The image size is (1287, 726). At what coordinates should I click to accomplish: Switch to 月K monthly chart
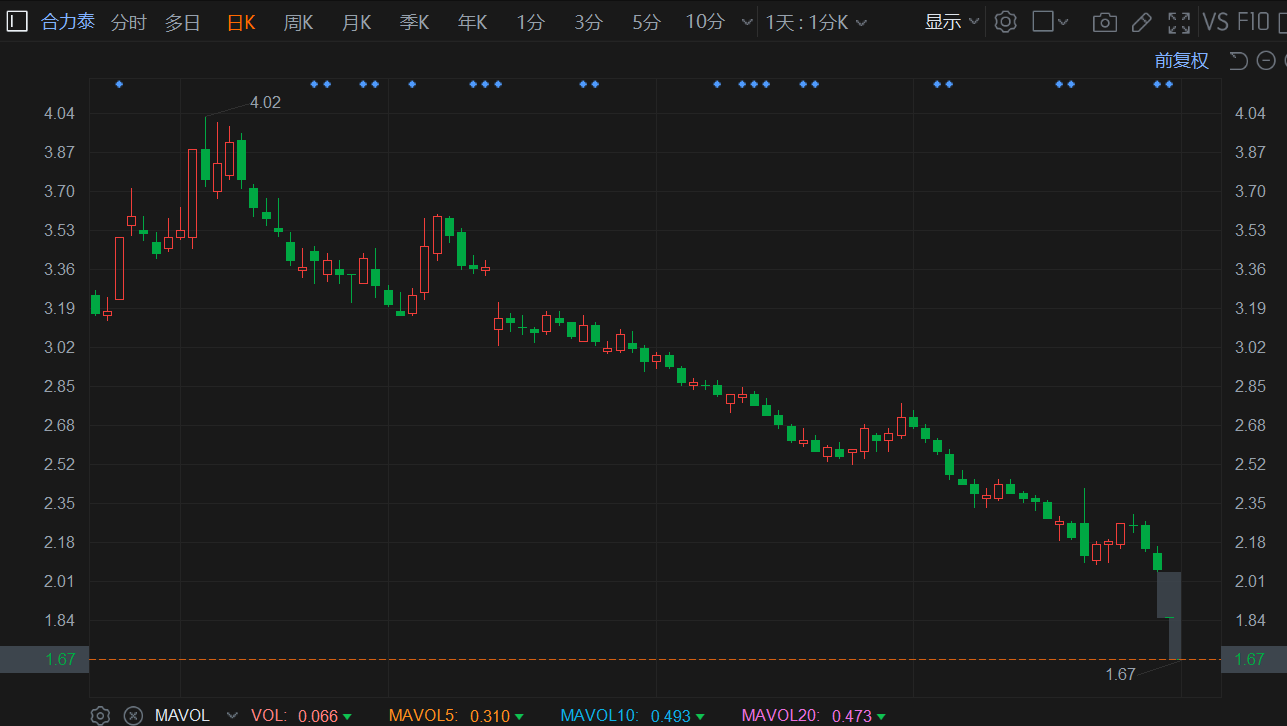click(356, 22)
